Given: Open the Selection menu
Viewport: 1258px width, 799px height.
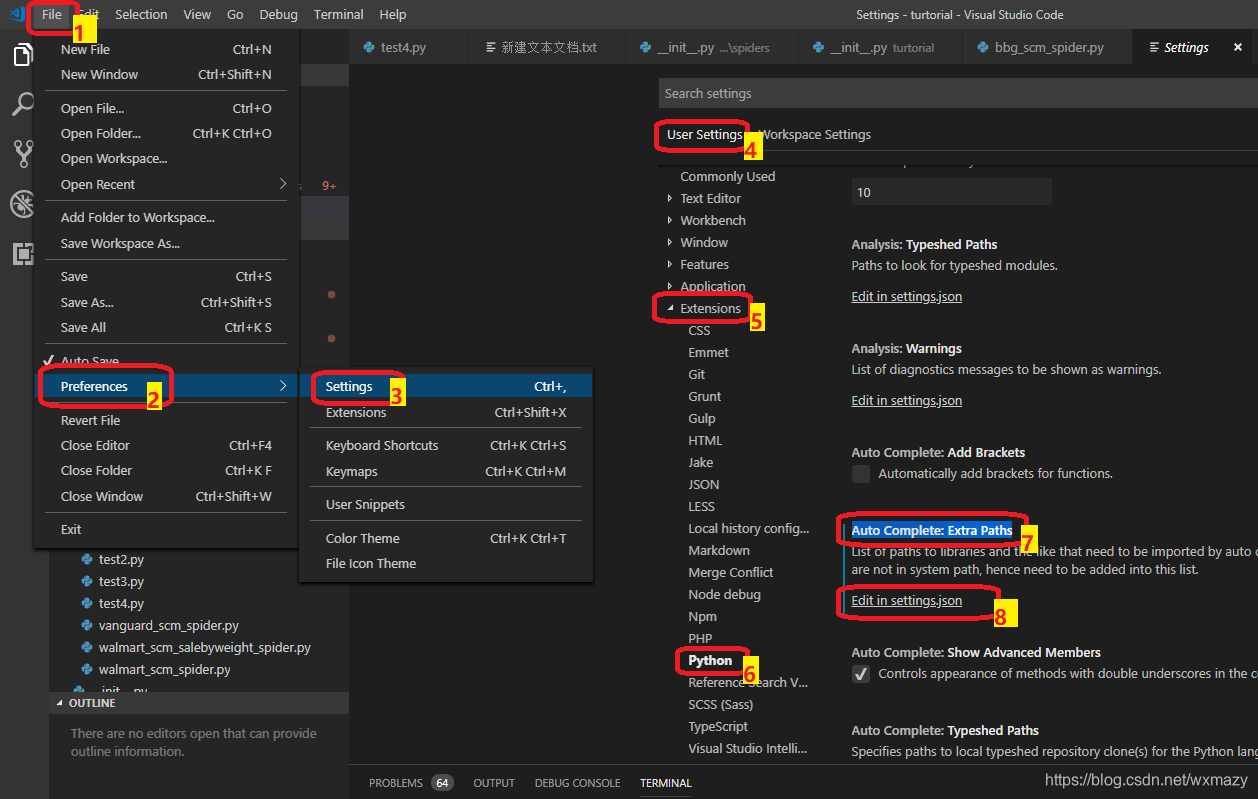Looking at the screenshot, I should pyautogui.click(x=141, y=15).
